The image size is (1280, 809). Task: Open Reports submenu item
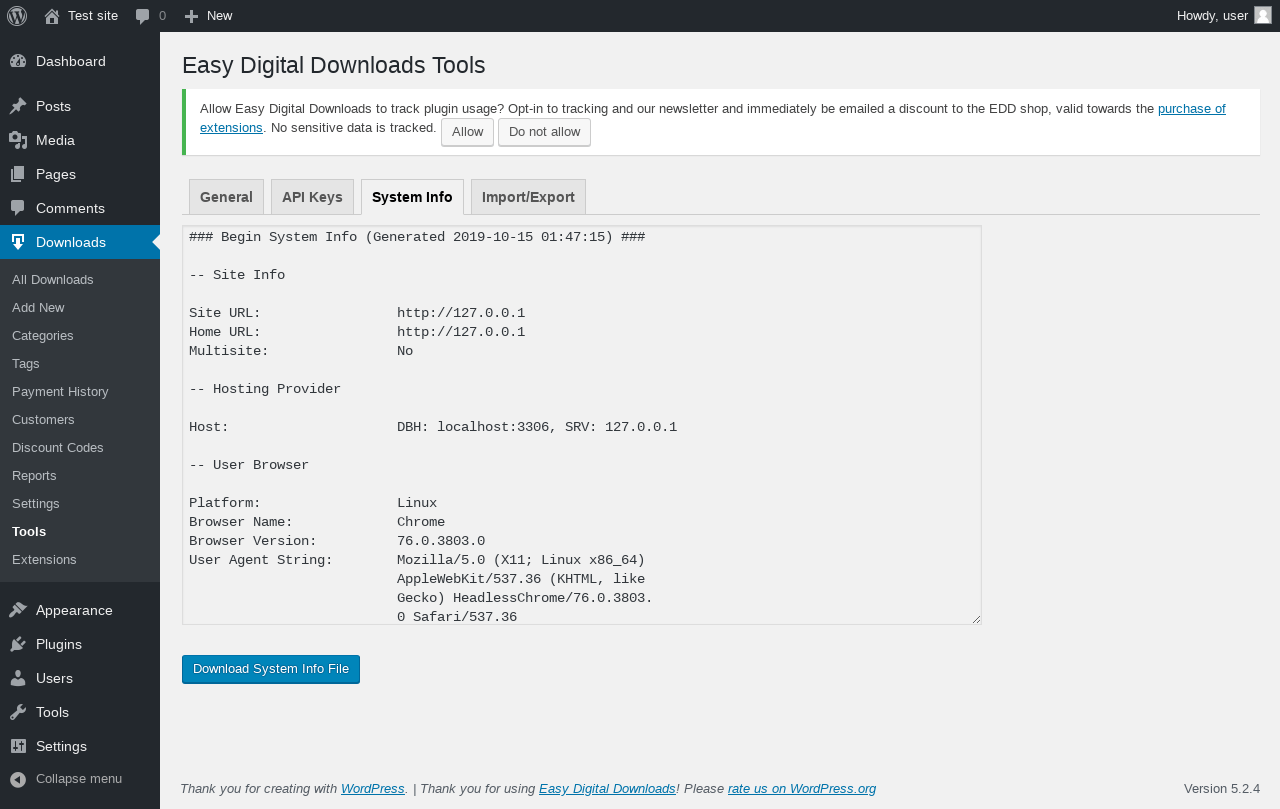tap(34, 475)
